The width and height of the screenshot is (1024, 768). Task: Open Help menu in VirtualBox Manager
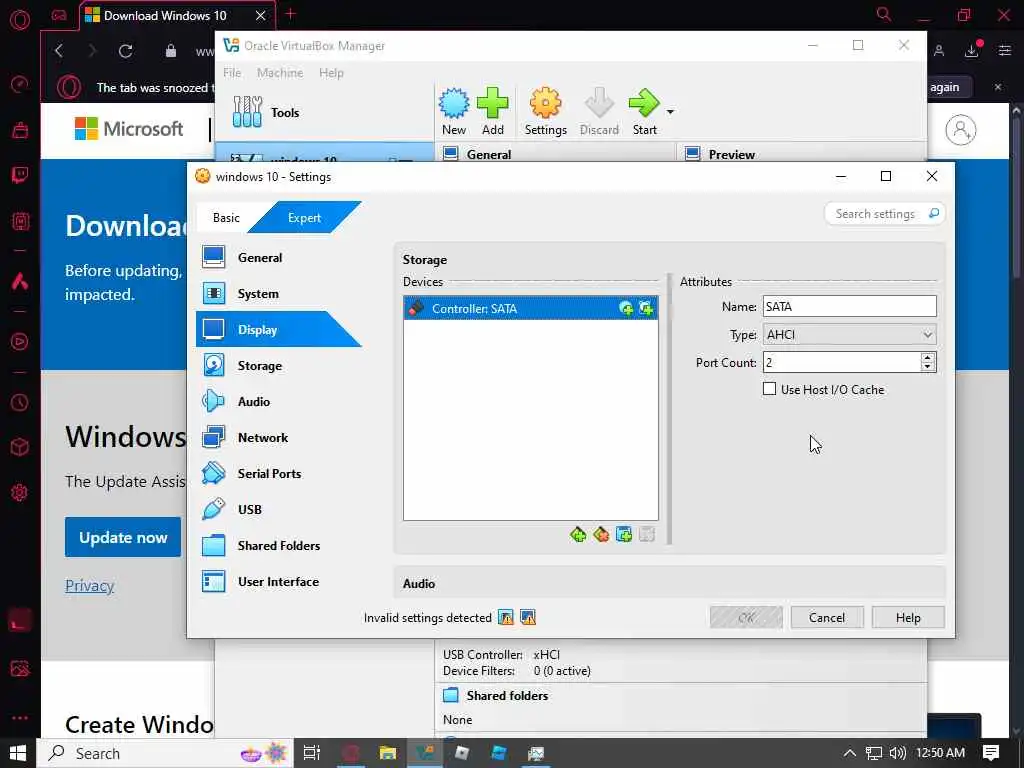coord(331,72)
